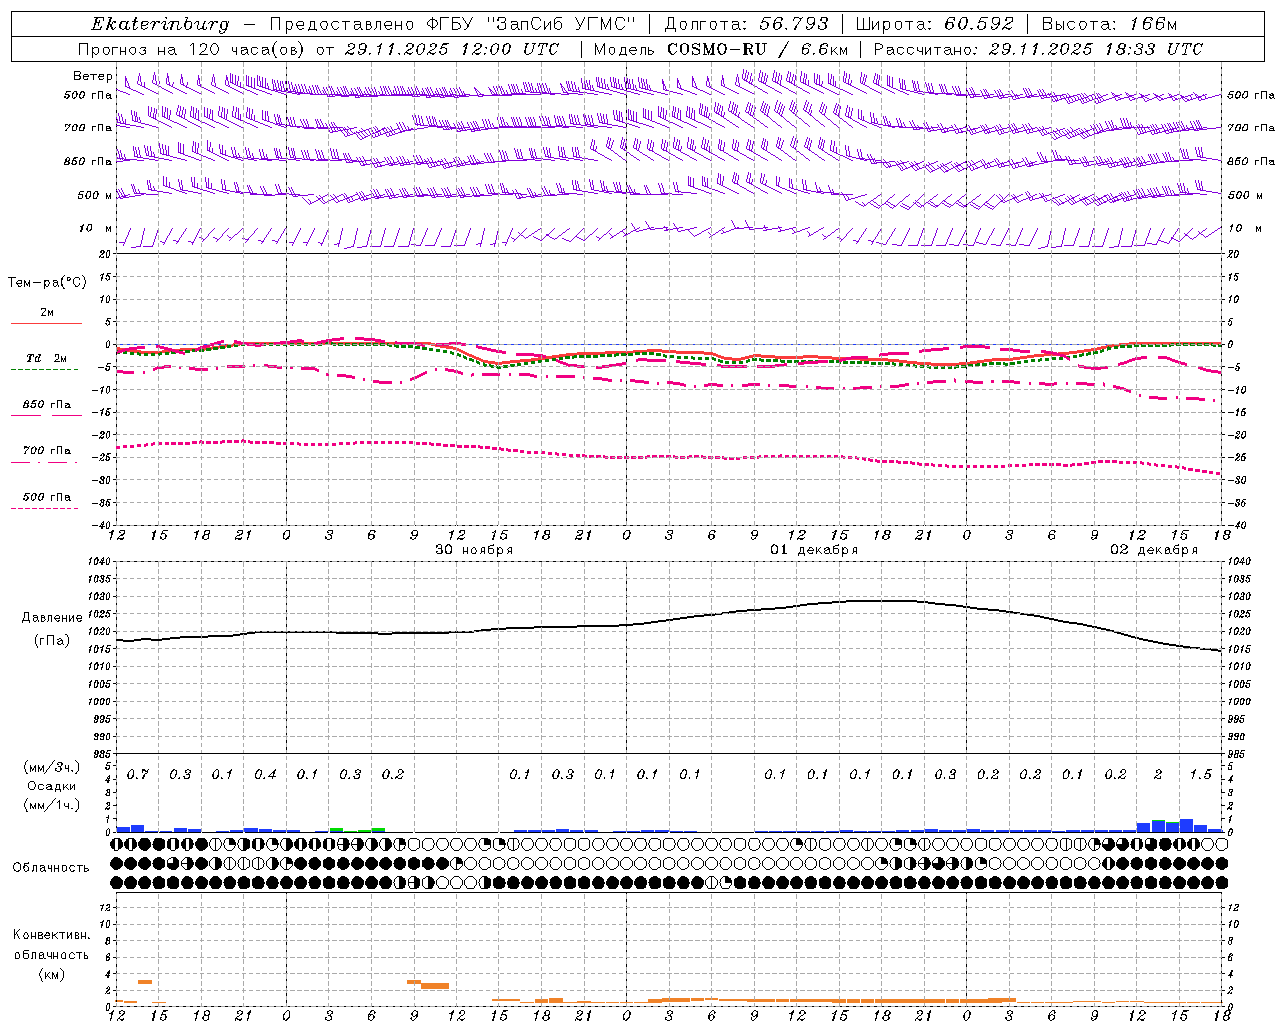Click the 'Ветер' wind panel label
Image resolution: width=1280 pixels, height=1024 pixels.
coord(93,76)
